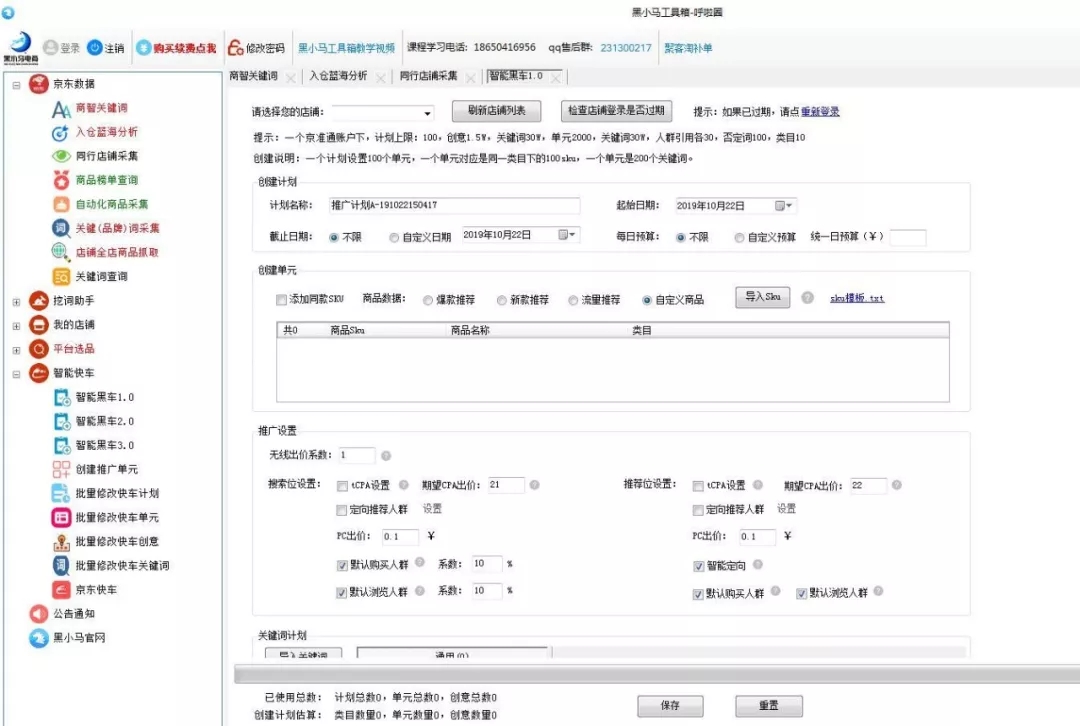Expand the 挖词助手 tree node

pos(16,302)
